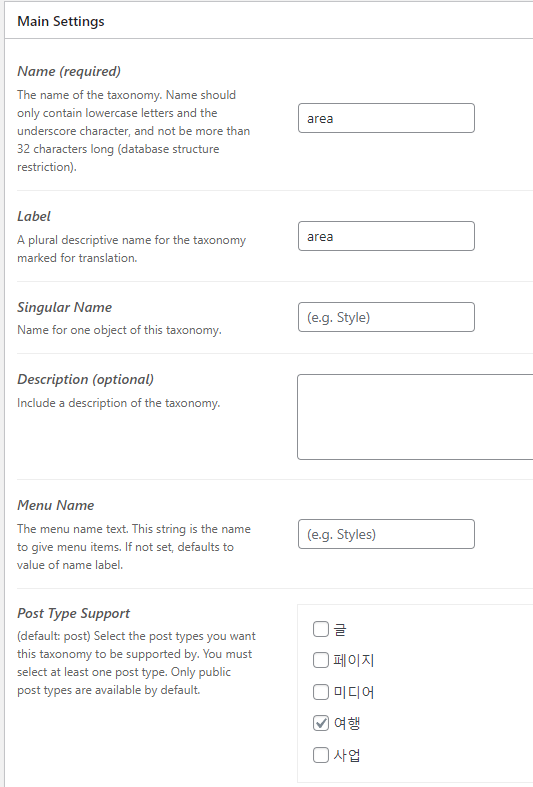
Task: Click the Singular Name heading
Action: [64, 307]
